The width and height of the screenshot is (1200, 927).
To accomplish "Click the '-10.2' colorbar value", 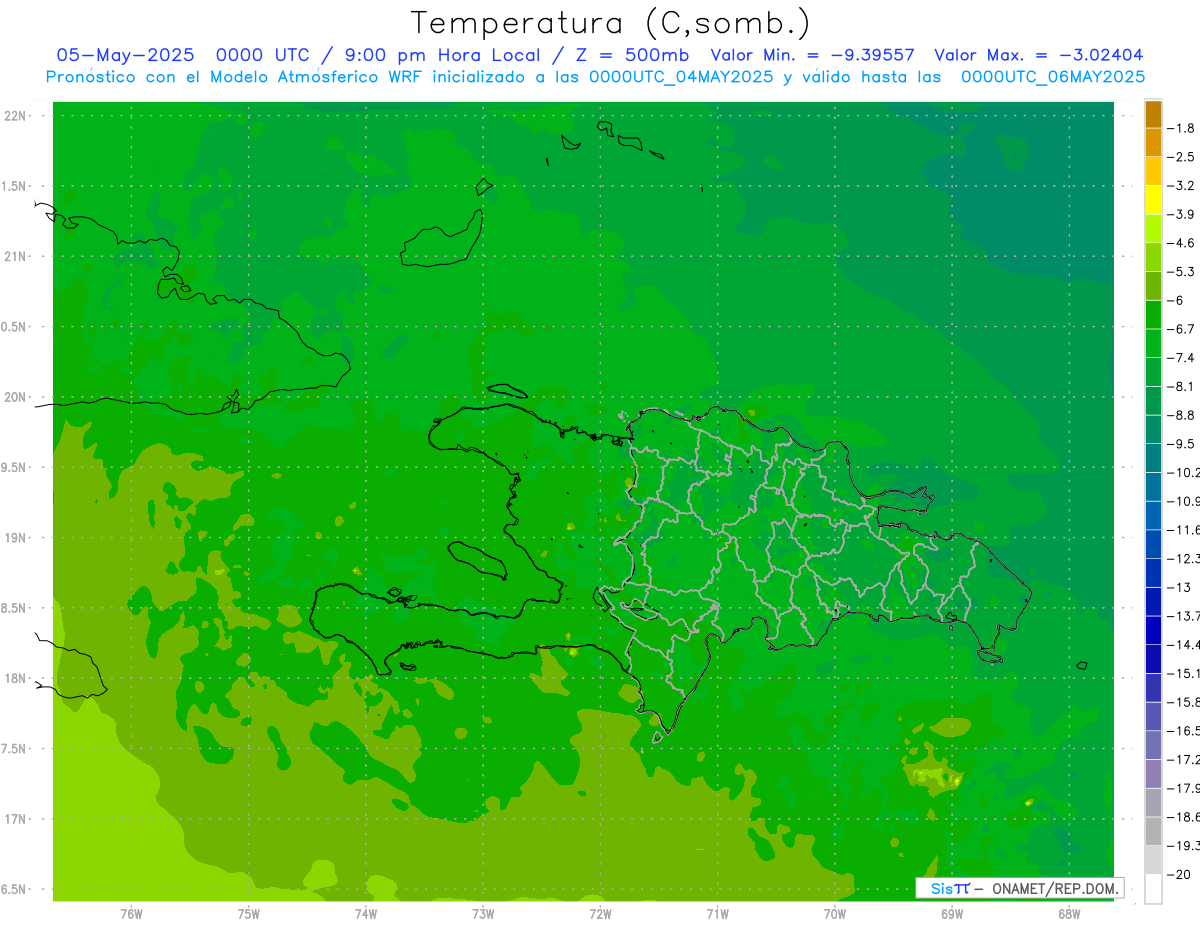I will pos(1186,472).
